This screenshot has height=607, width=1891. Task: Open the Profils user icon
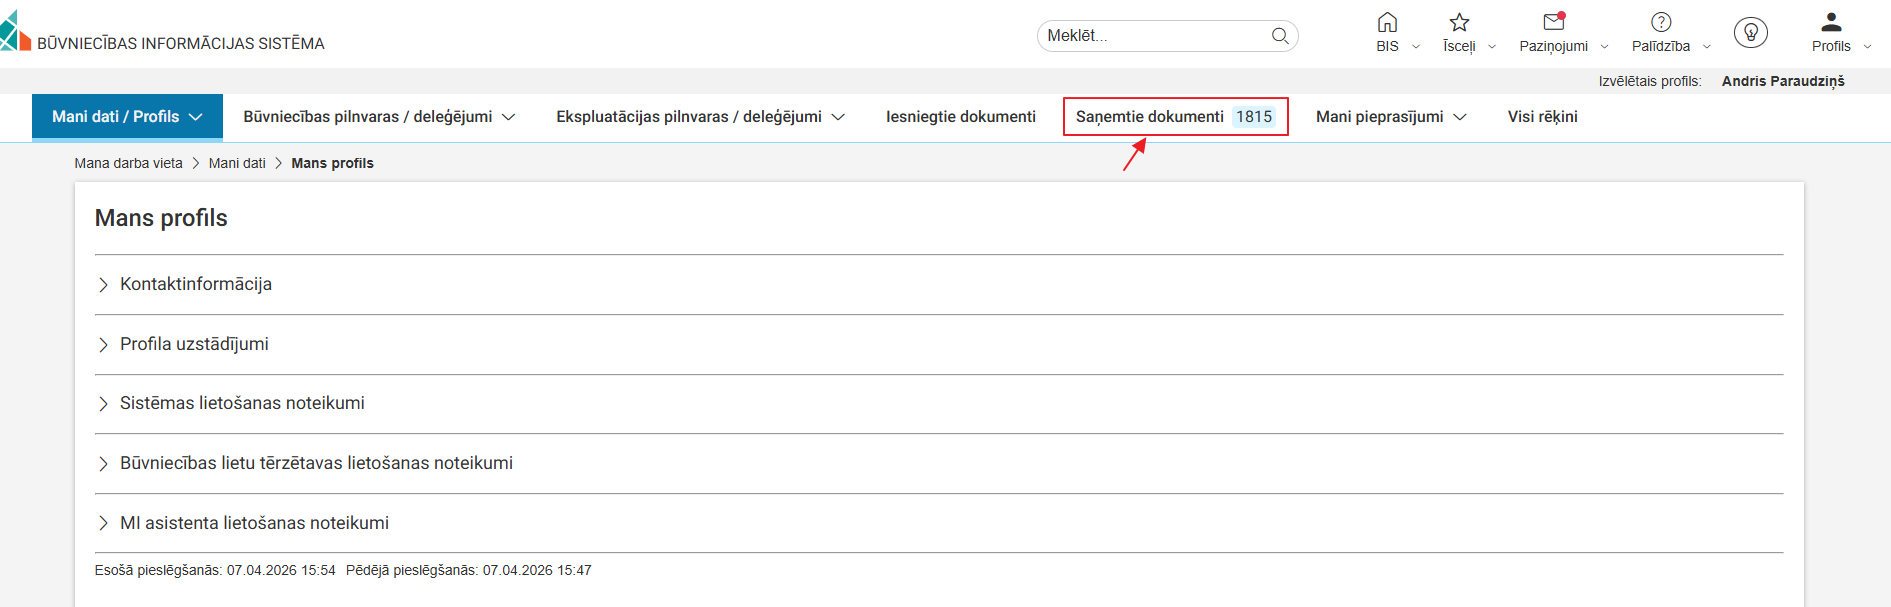[x=1831, y=23]
